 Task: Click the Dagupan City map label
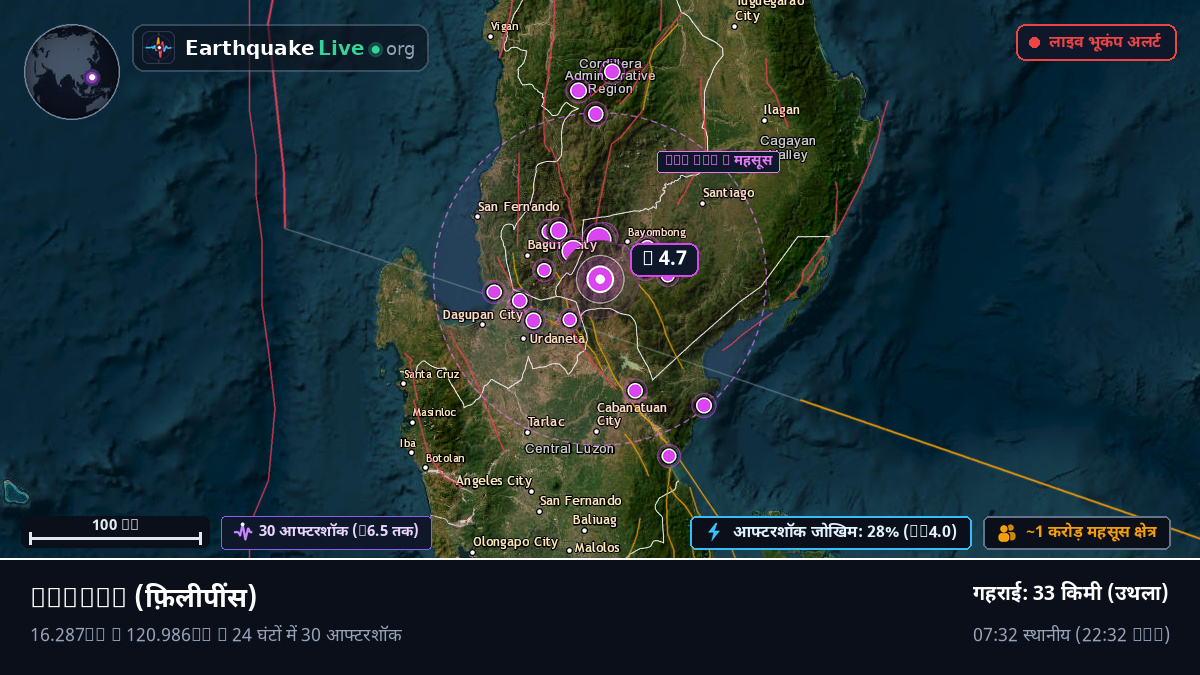pyautogui.click(x=483, y=314)
